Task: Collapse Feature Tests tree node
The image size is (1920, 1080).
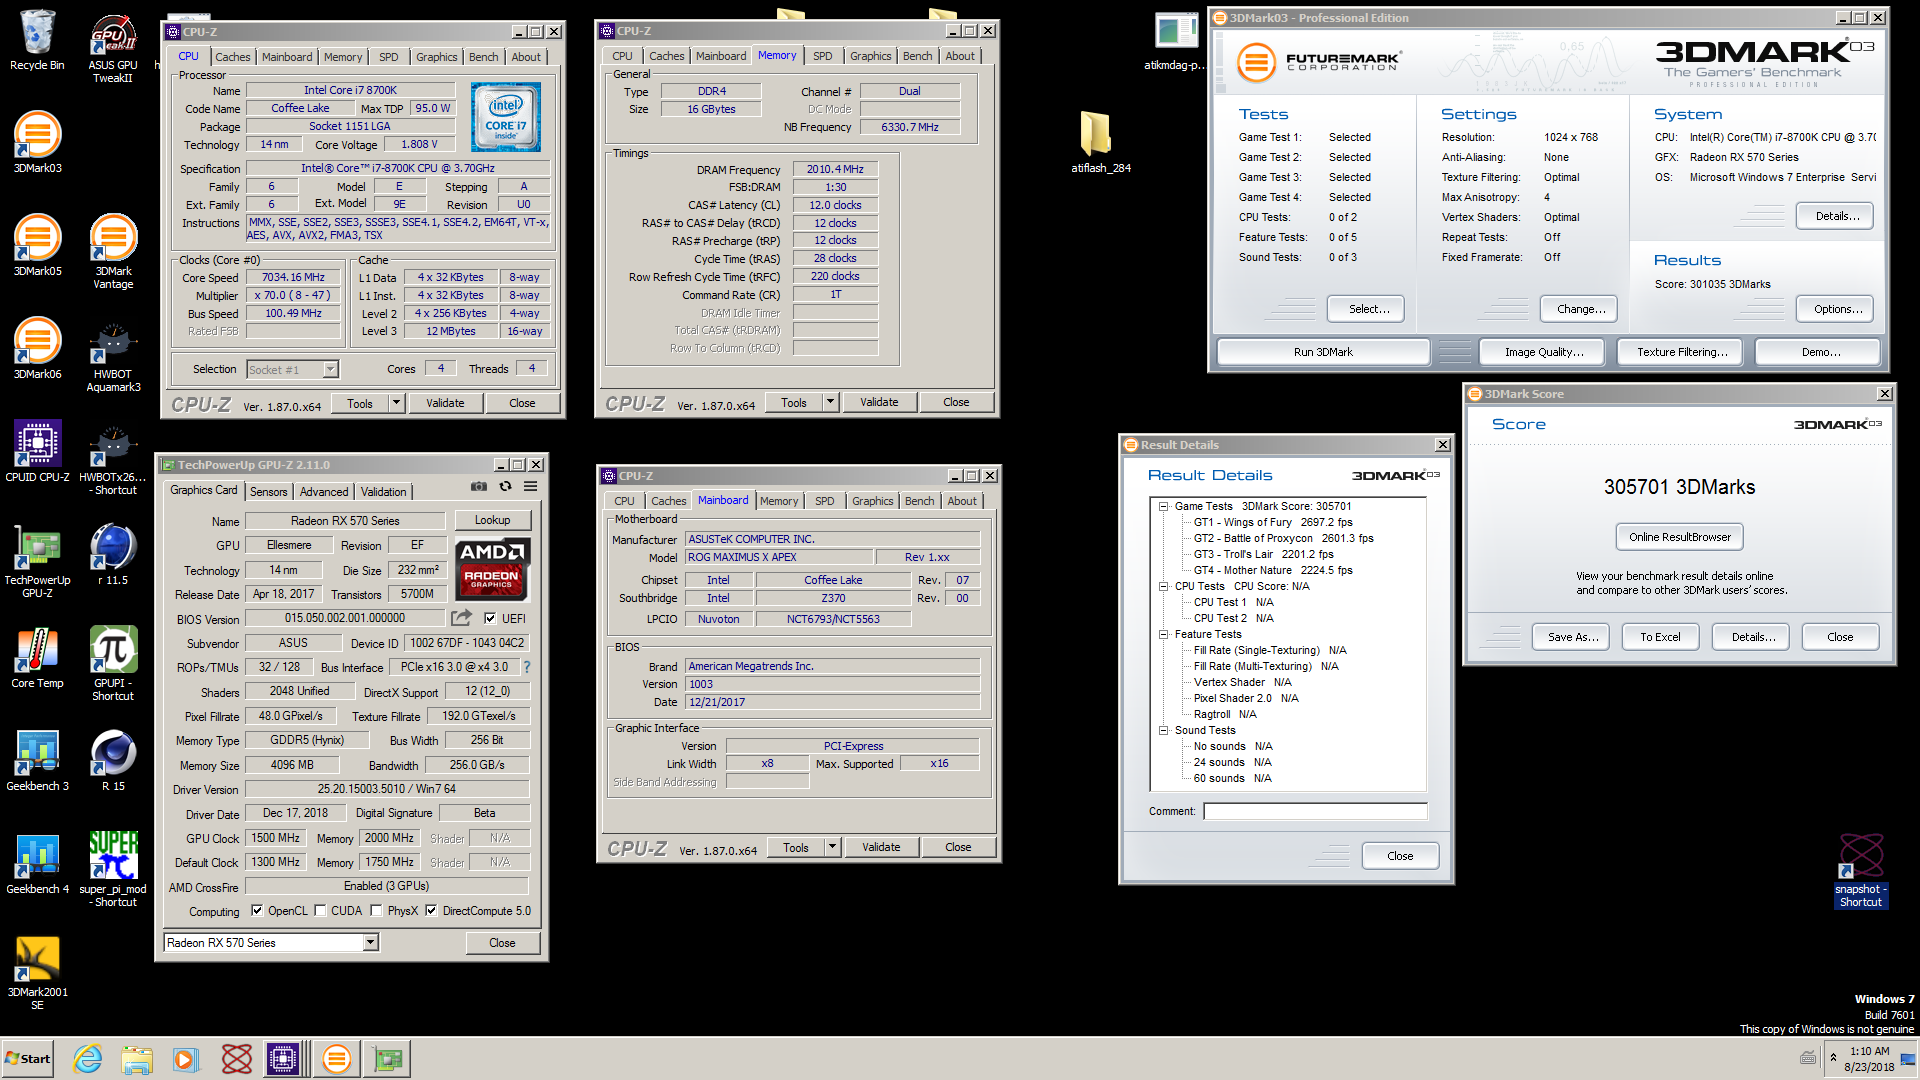Action: 1164,634
